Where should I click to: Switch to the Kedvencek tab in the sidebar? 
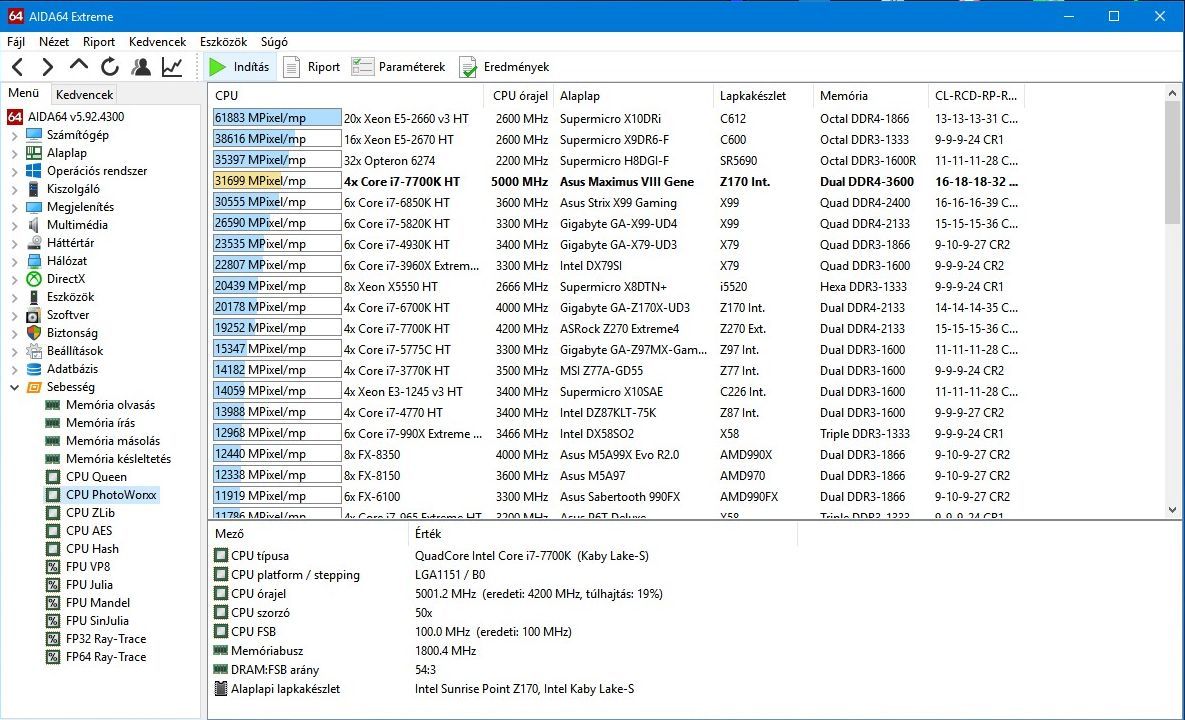85,94
